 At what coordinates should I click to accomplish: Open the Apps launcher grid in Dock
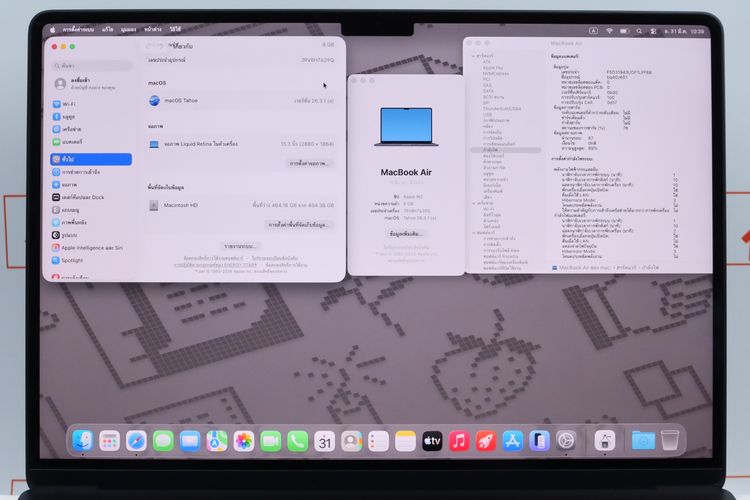point(109,441)
